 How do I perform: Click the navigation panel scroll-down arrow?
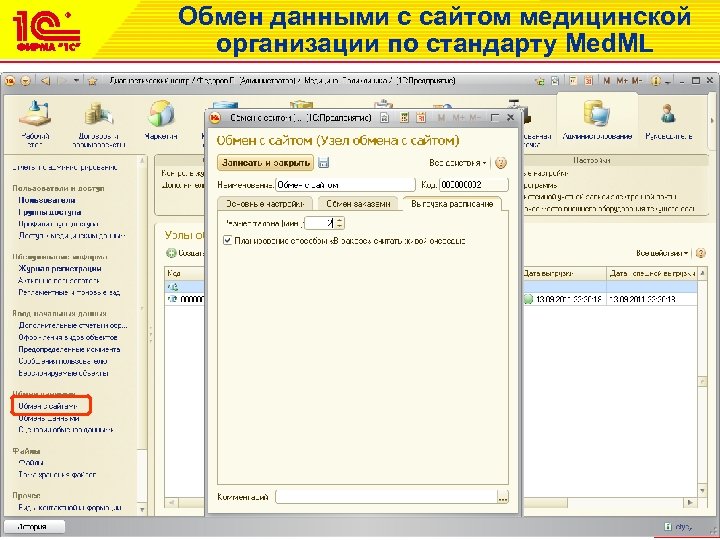(142, 510)
